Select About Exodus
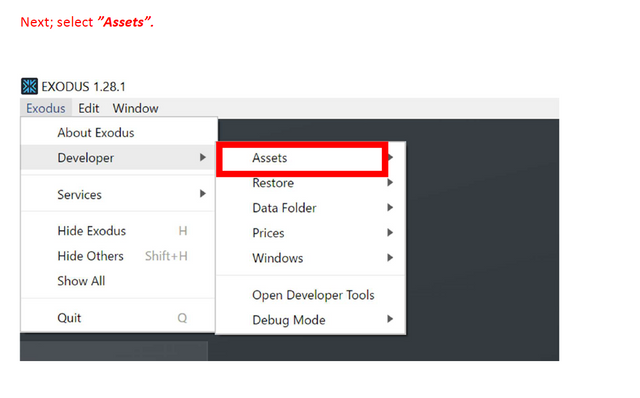The height and width of the screenshot is (398, 640). (118, 133)
